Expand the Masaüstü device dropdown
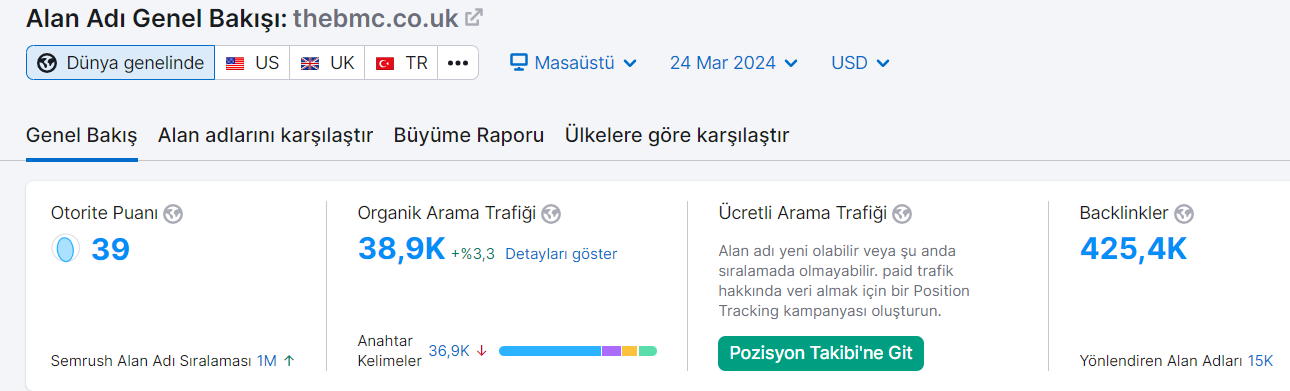 pyautogui.click(x=574, y=63)
